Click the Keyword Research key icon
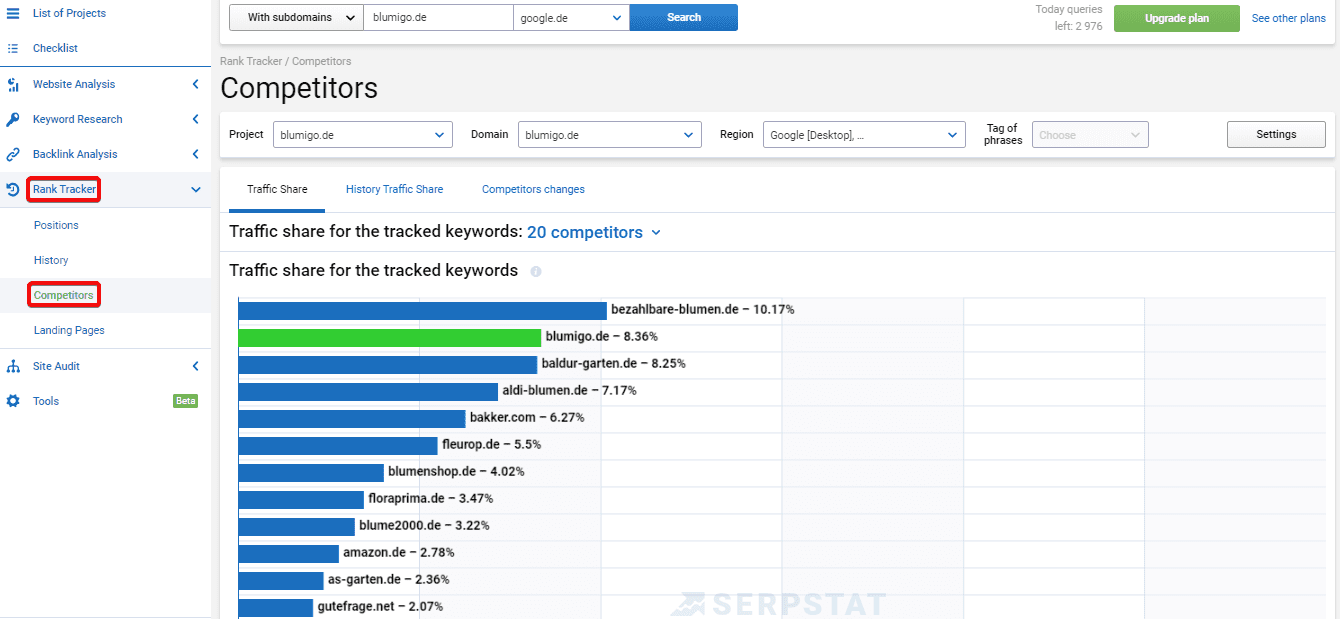The width and height of the screenshot is (1340, 619). (13, 120)
